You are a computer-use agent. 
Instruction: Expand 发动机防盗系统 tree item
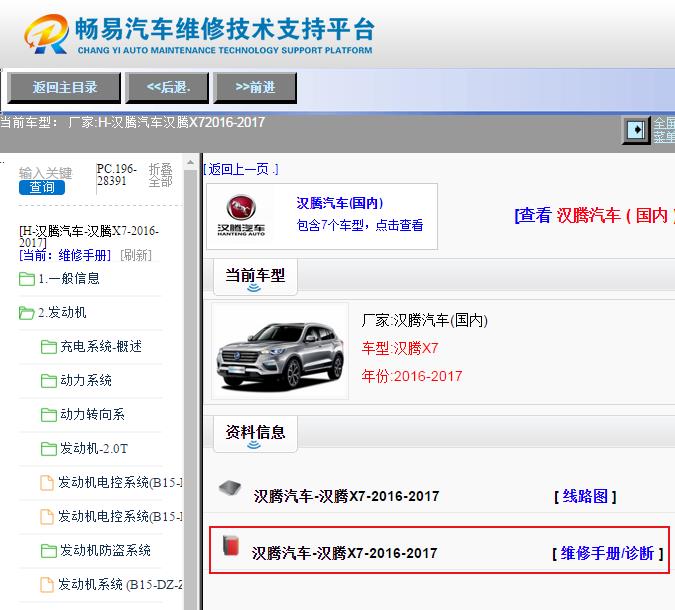[105, 550]
